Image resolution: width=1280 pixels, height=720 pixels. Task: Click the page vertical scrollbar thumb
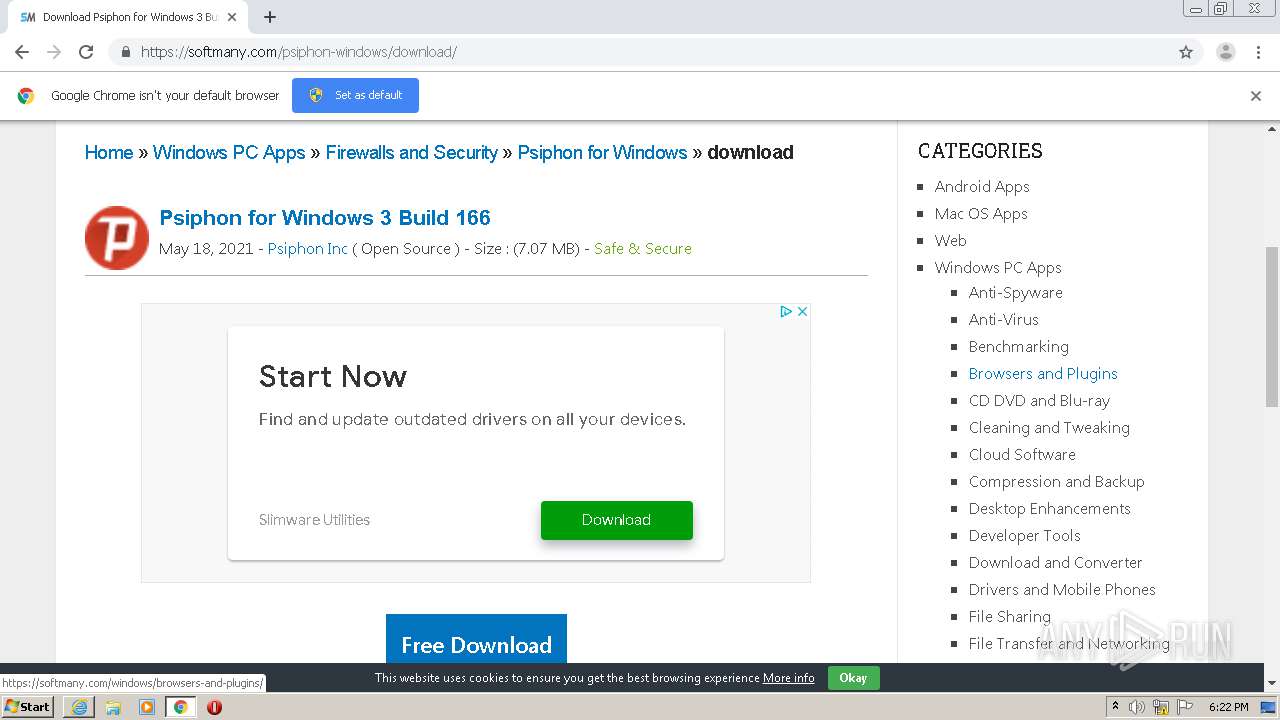(1272, 326)
